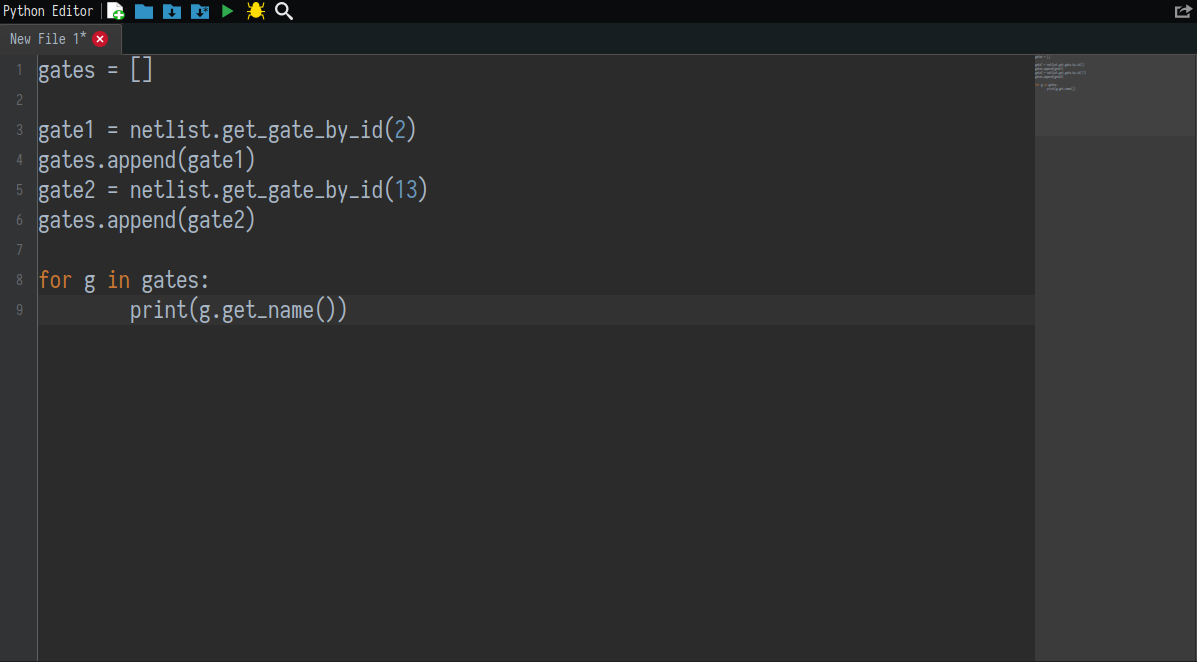Select the gates = [] line of code
The image size is (1197, 662).
95,69
